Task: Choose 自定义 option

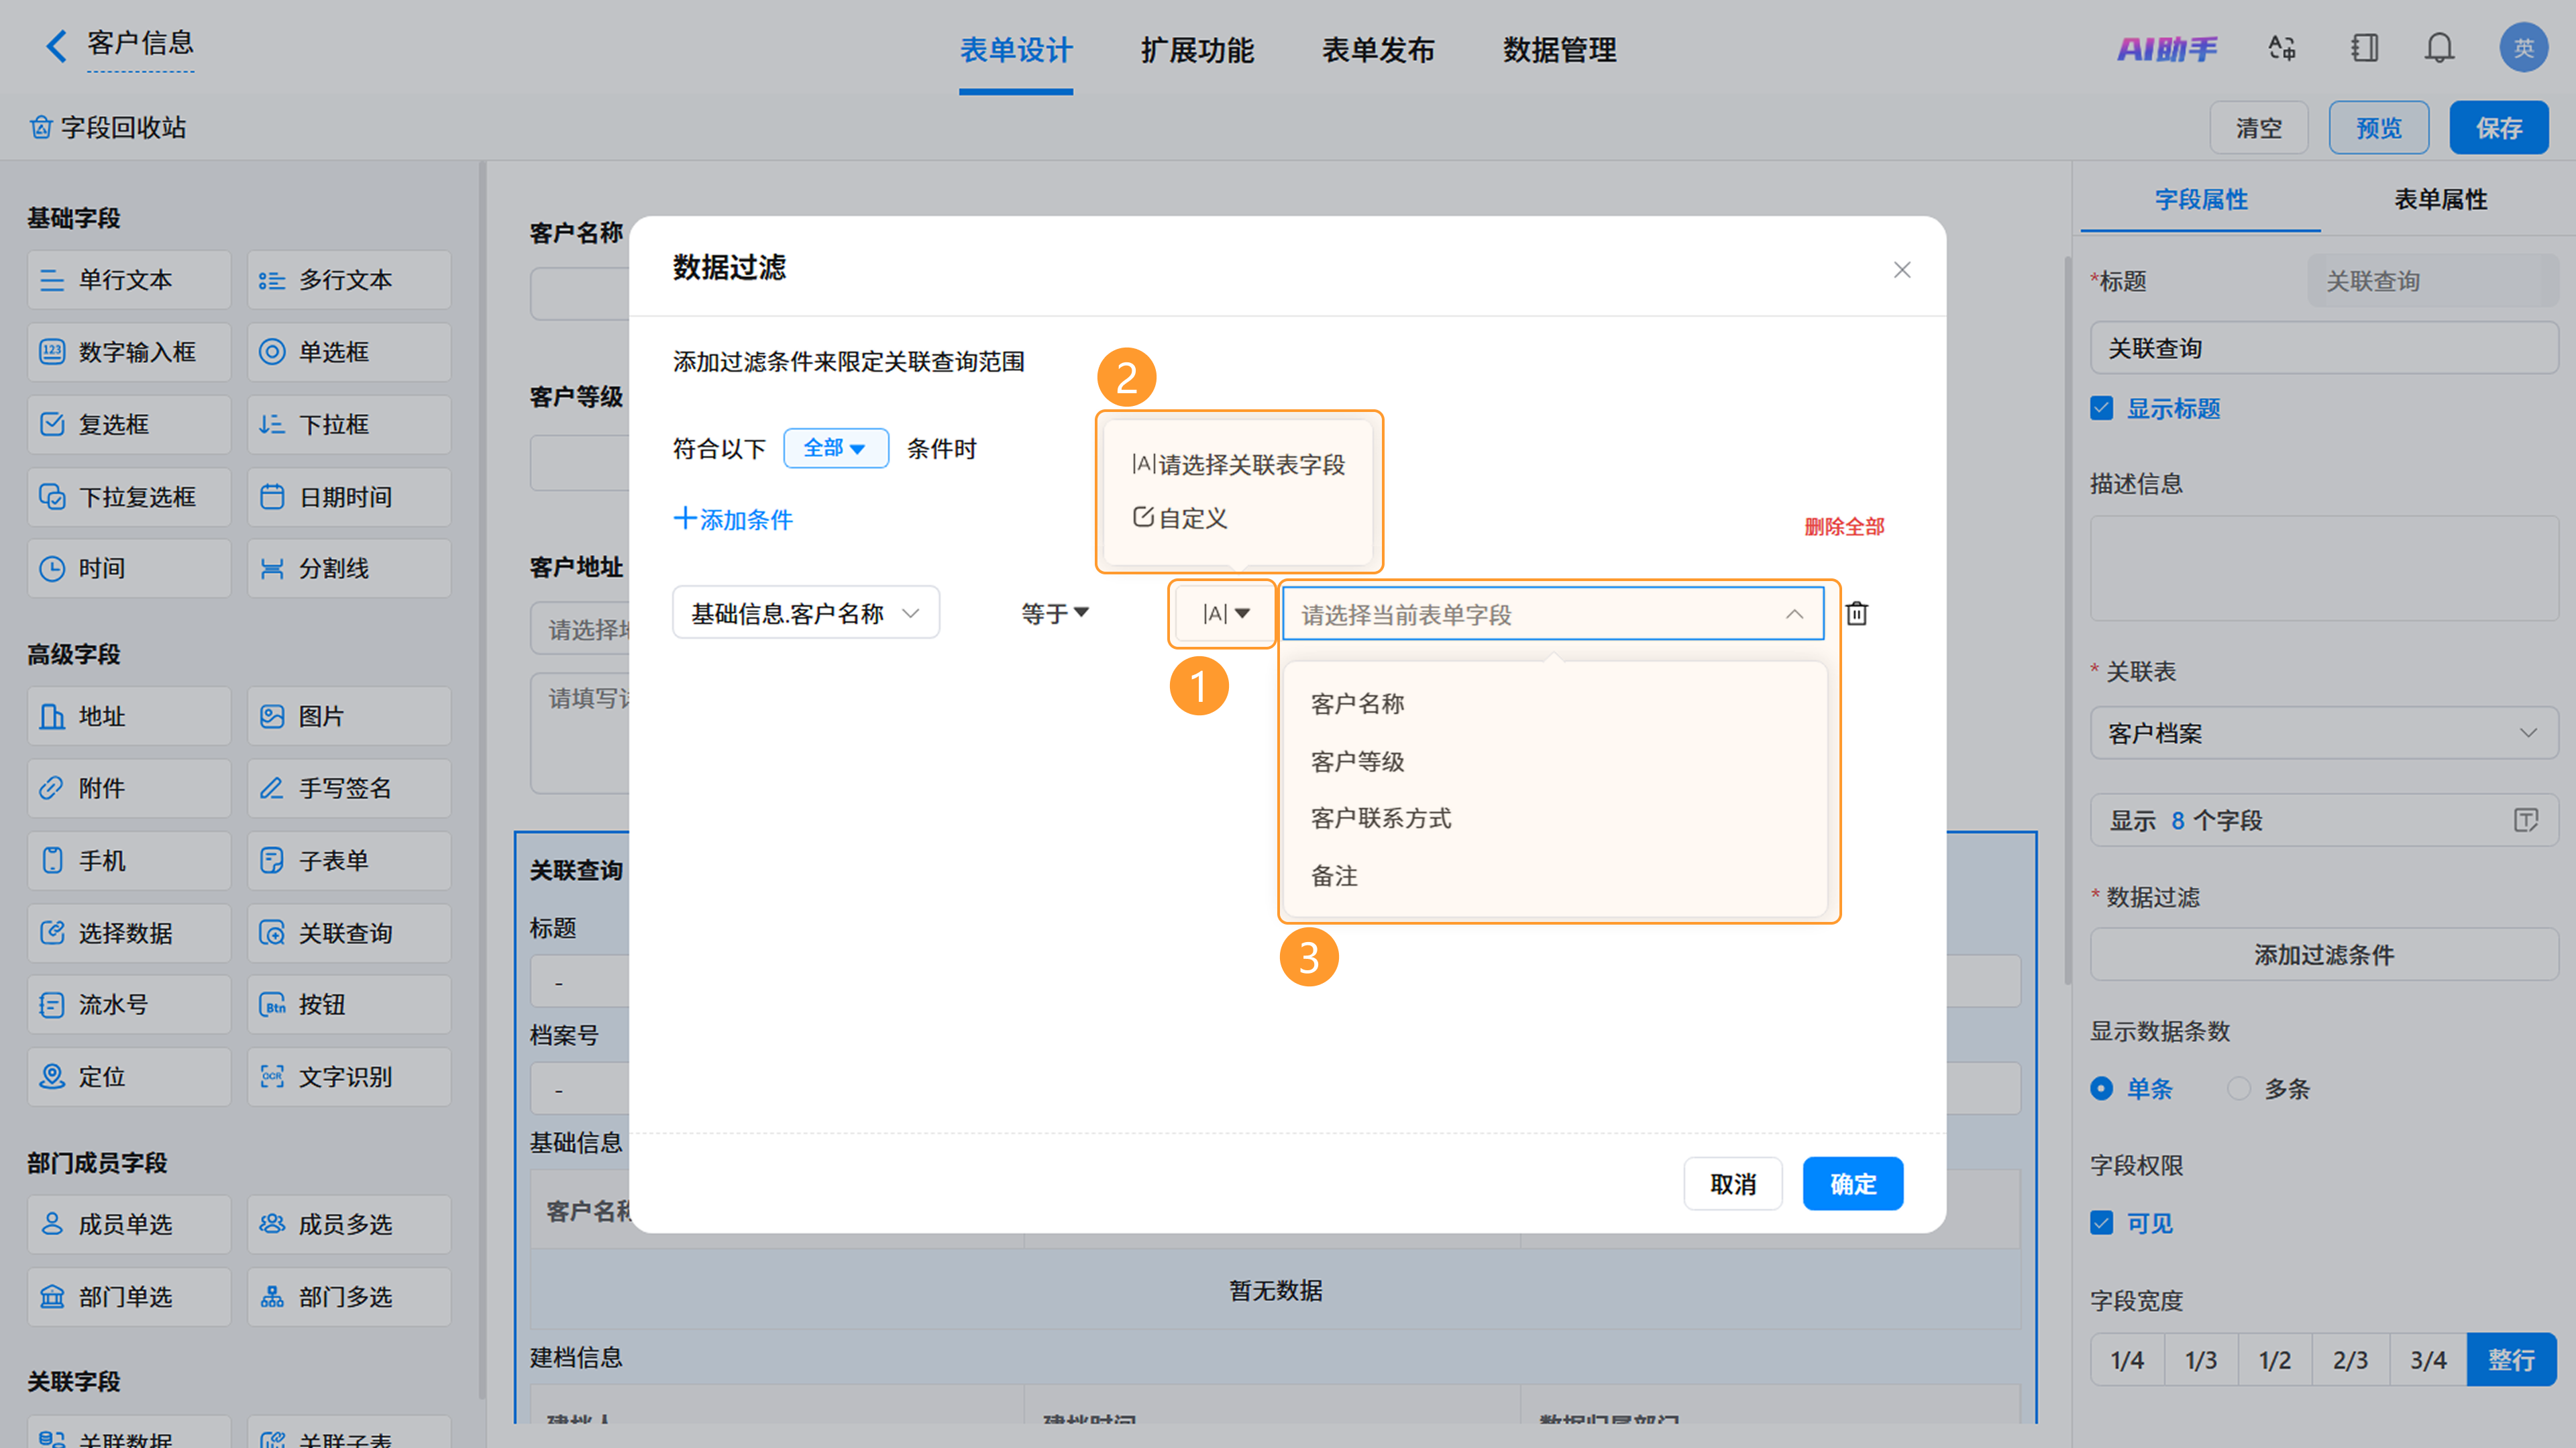Action: pyautogui.click(x=1180, y=518)
